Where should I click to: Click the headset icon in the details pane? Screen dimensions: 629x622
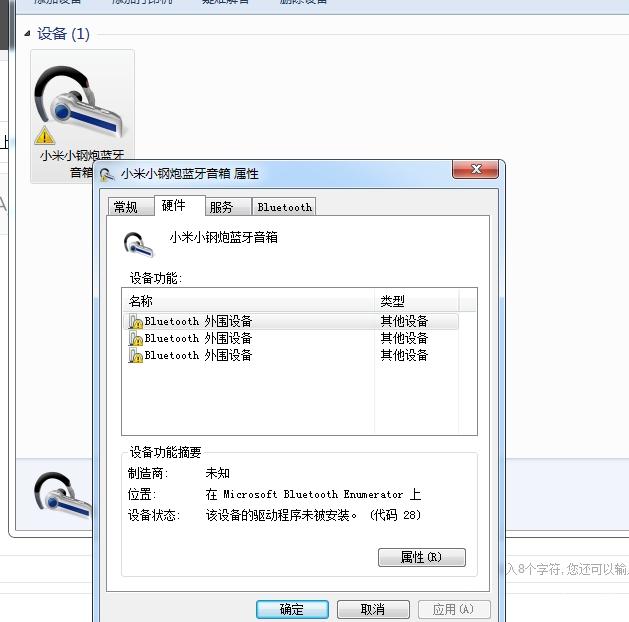tap(62, 495)
